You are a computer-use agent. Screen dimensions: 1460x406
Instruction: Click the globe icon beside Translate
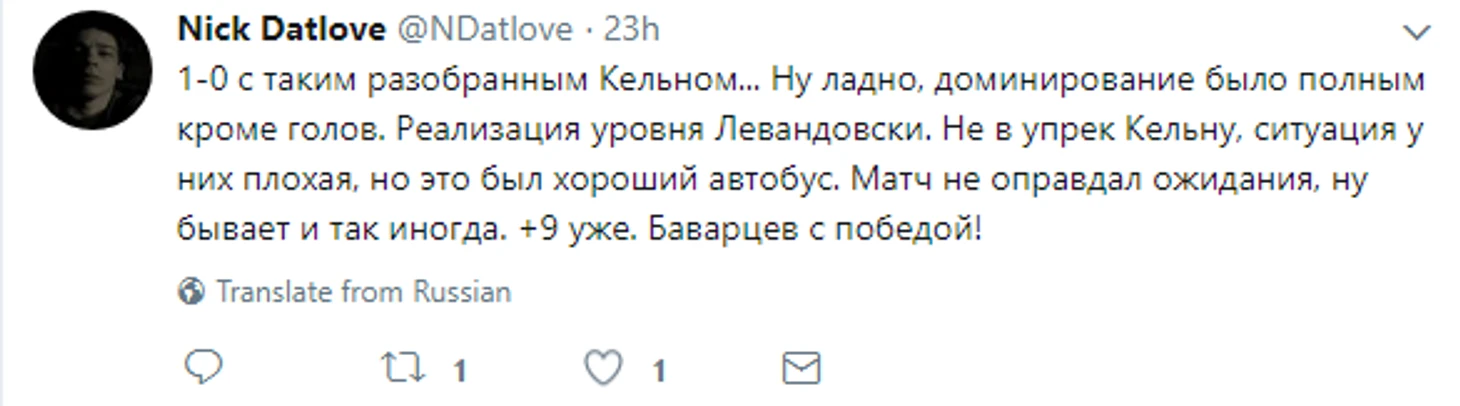click(x=191, y=292)
